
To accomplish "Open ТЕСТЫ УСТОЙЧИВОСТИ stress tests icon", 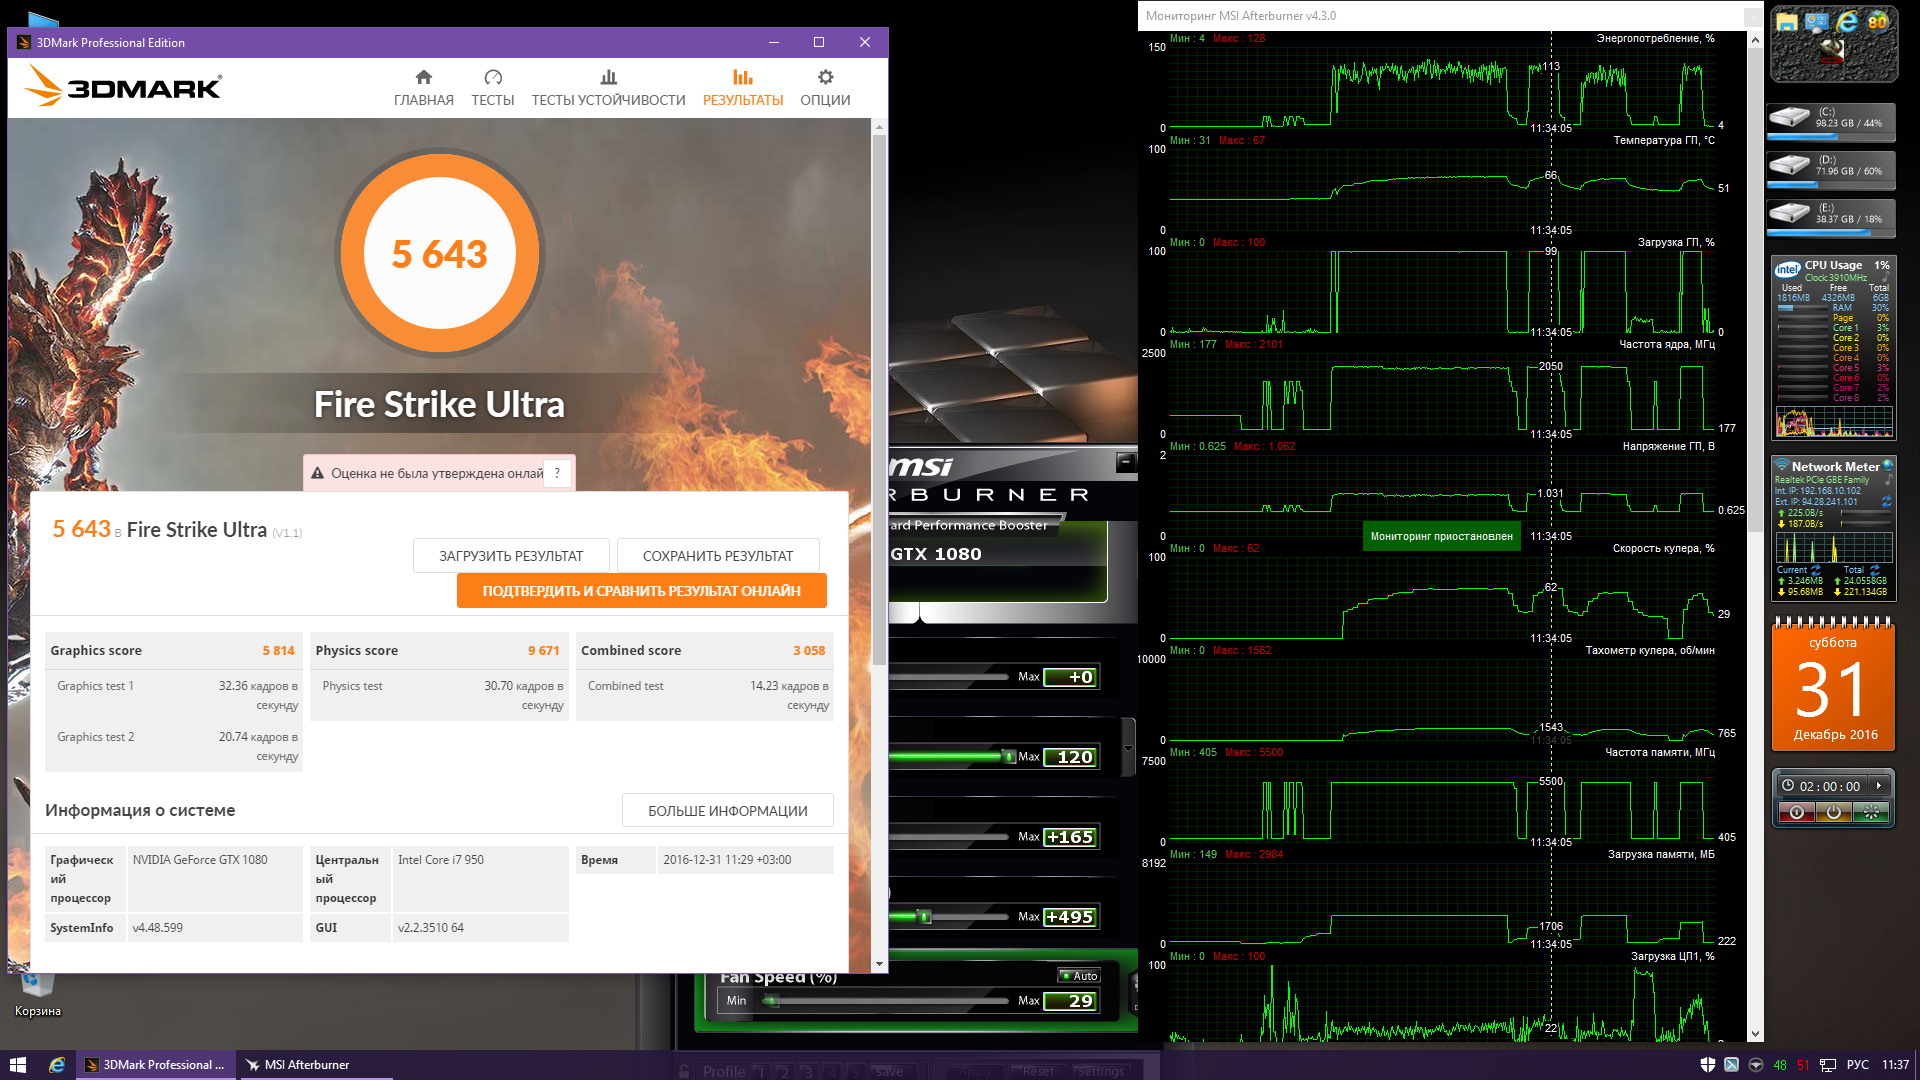I will pos(608,78).
